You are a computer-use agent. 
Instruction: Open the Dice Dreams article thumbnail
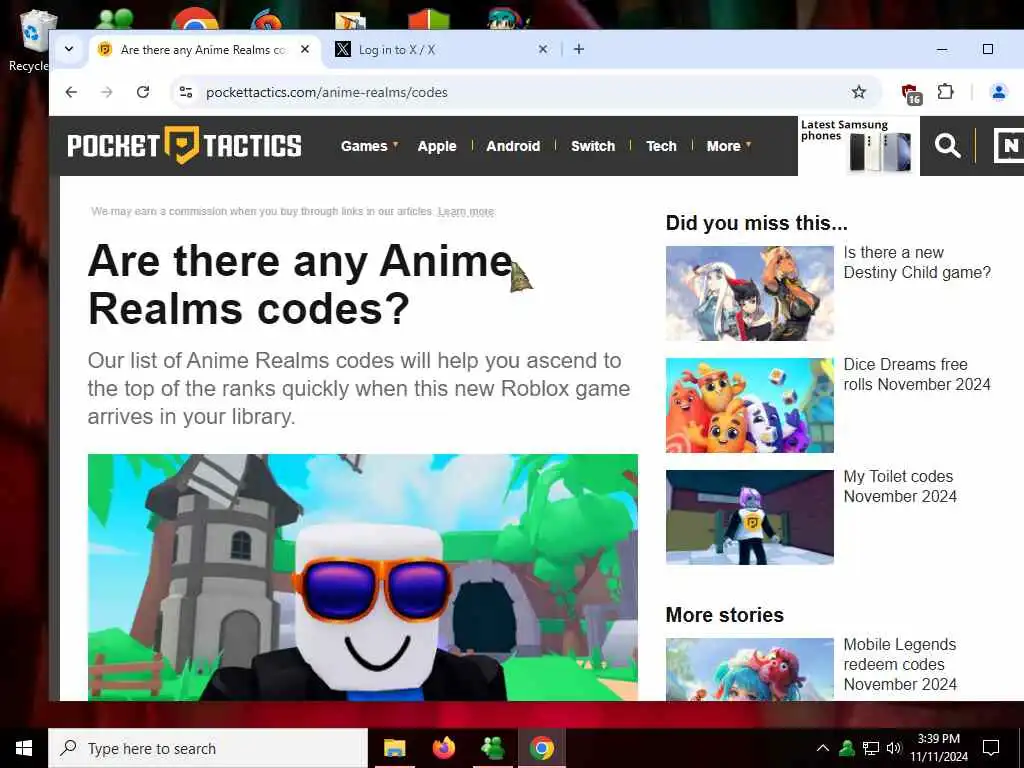[750, 405]
